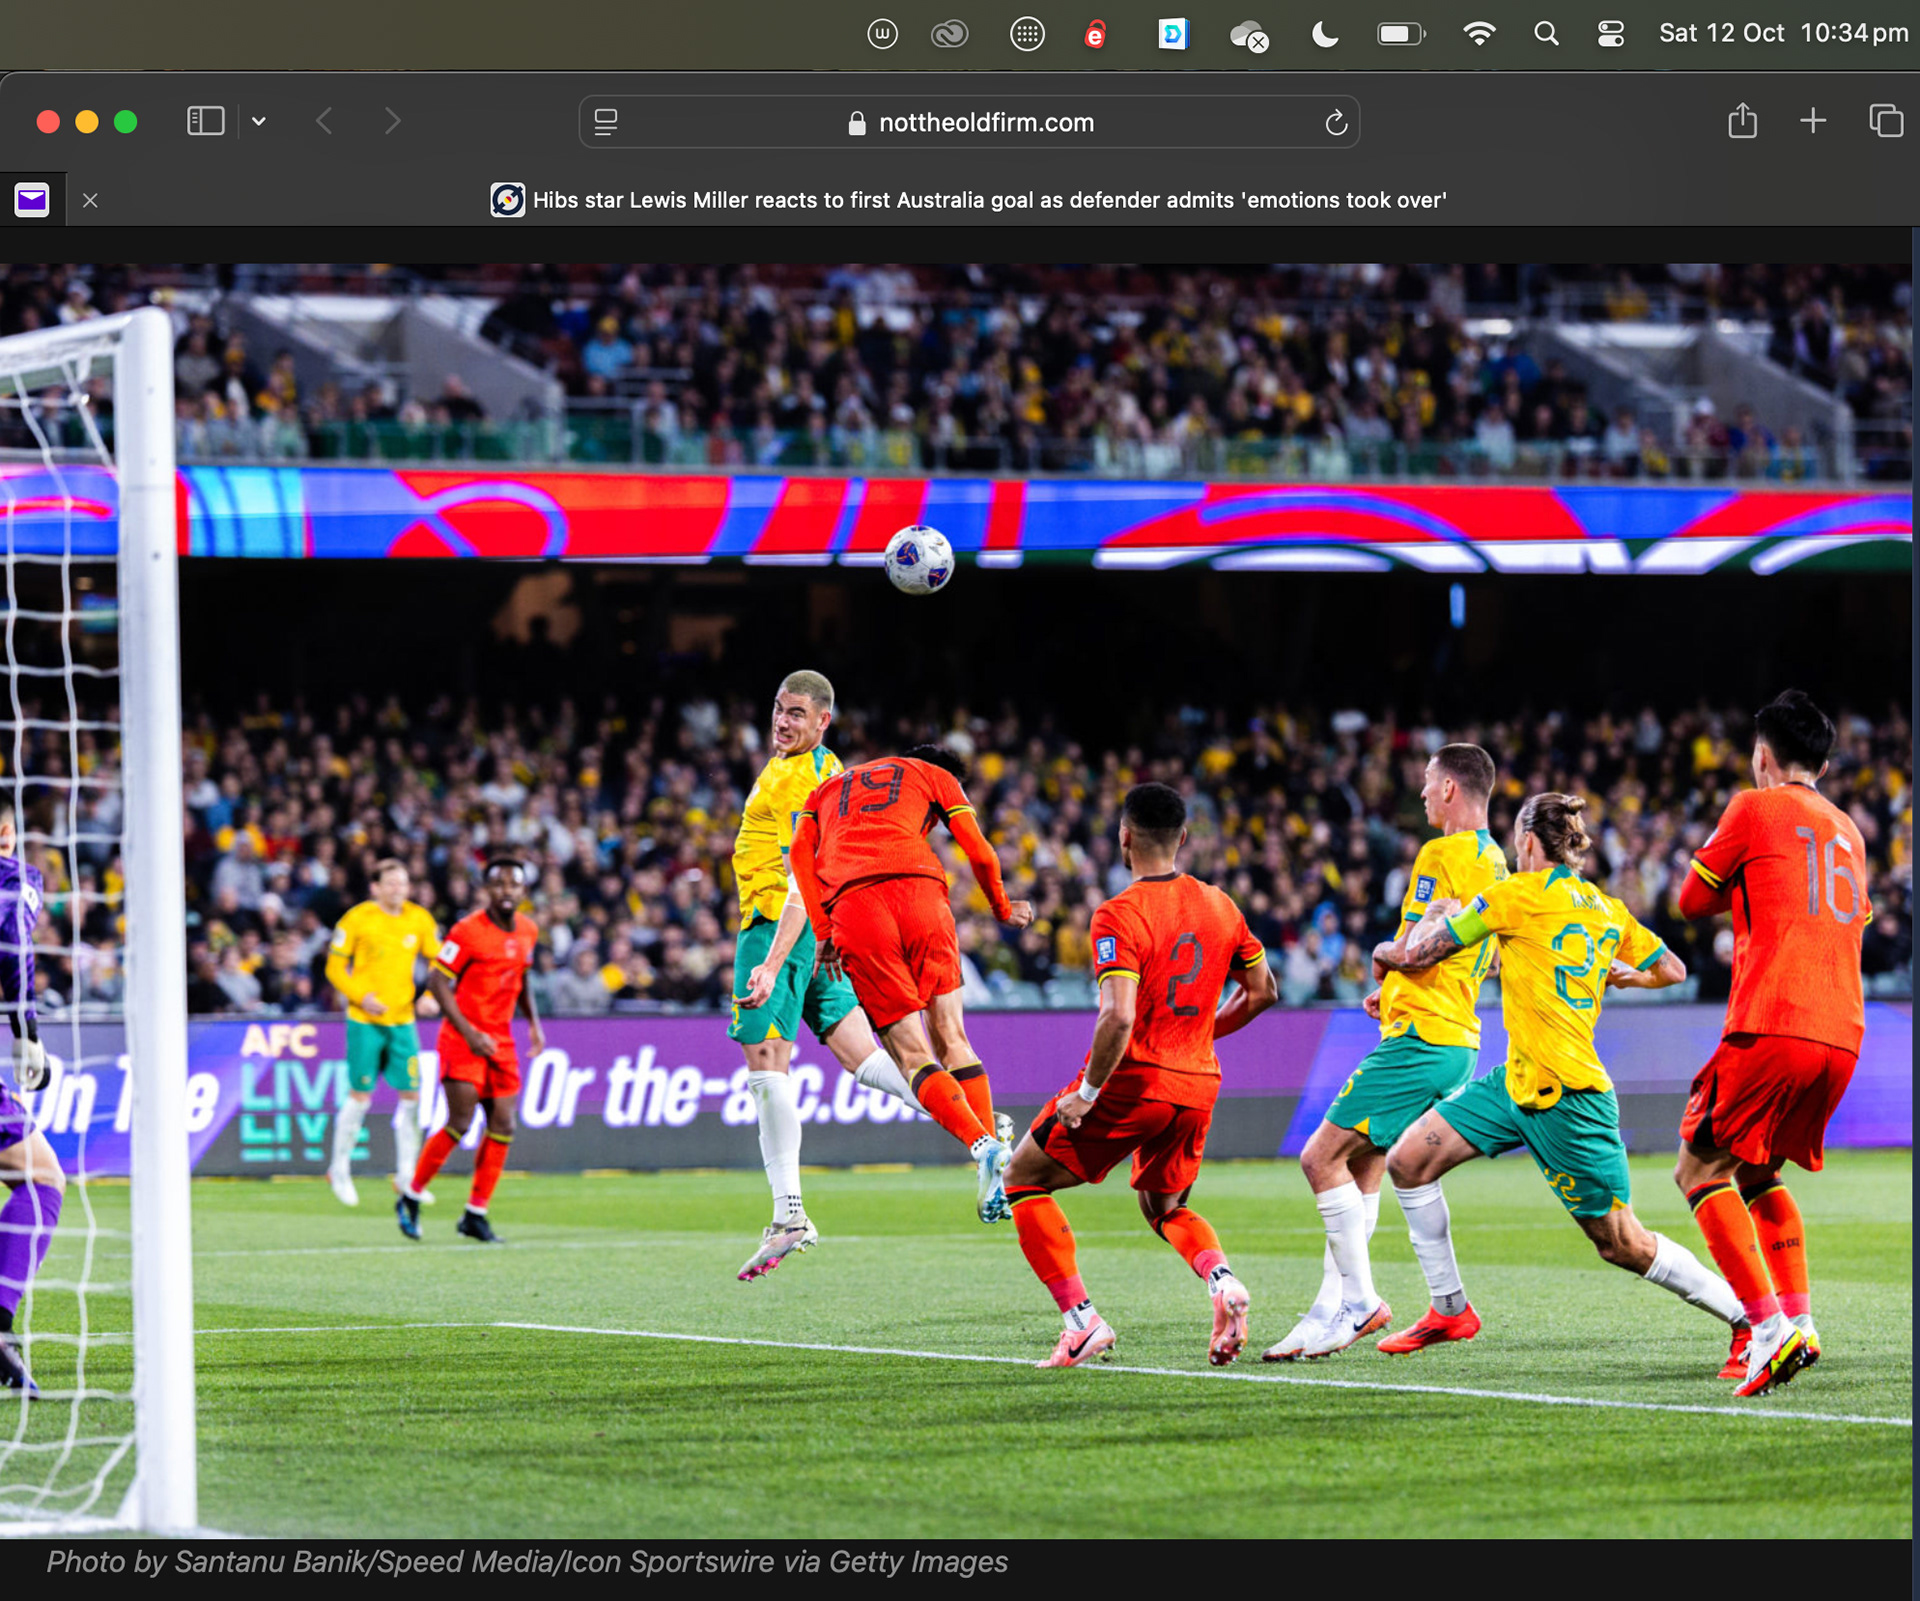Toggle Focus mode moon icon
The width and height of the screenshot is (1920, 1601).
tap(1324, 35)
